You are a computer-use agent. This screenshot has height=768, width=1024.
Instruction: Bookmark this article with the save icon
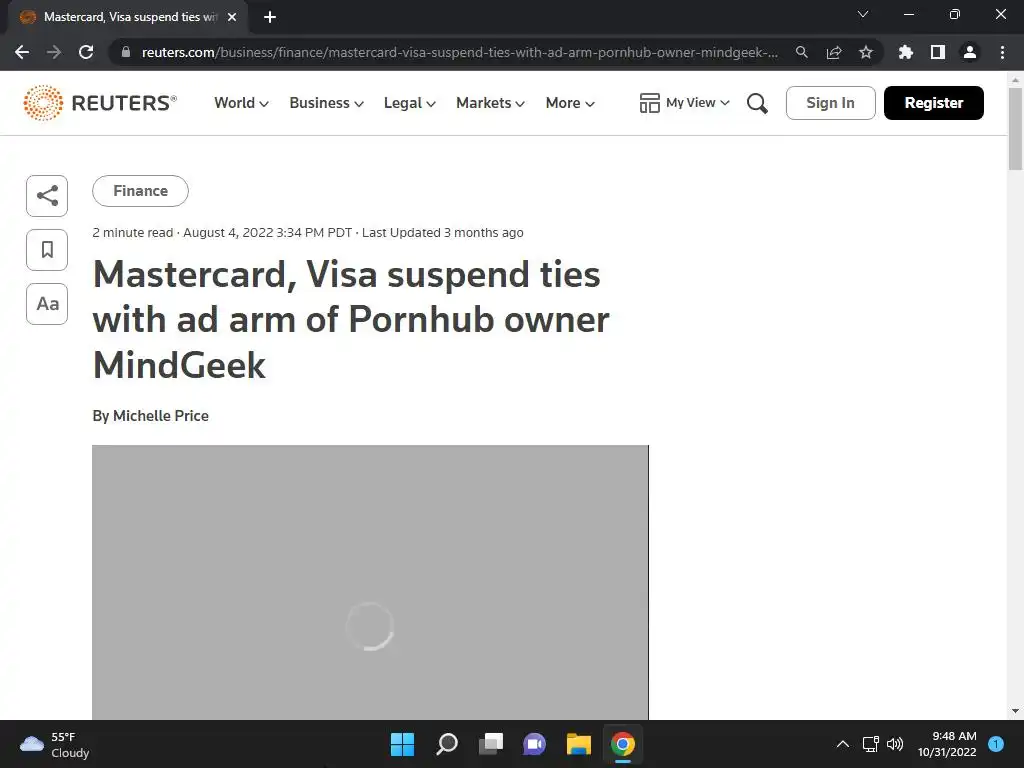point(47,249)
